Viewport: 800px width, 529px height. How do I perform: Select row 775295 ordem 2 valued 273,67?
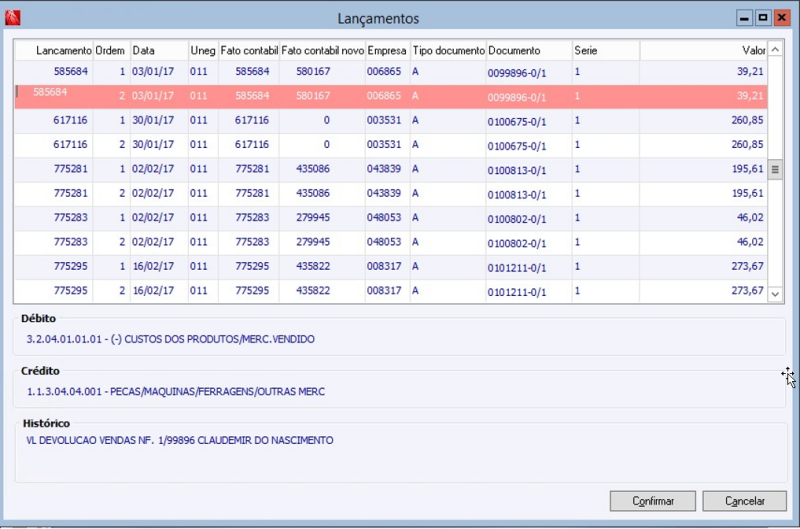[x=391, y=291]
